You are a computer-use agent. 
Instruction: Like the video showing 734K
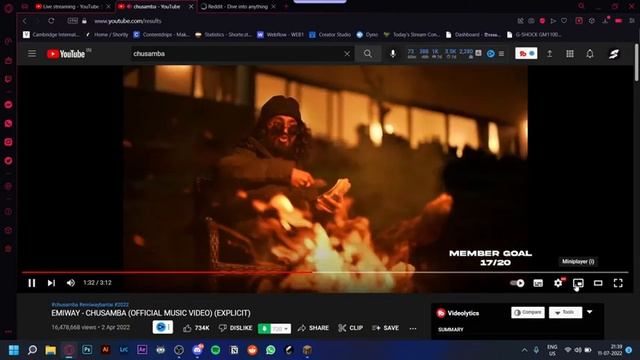tap(196, 328)
